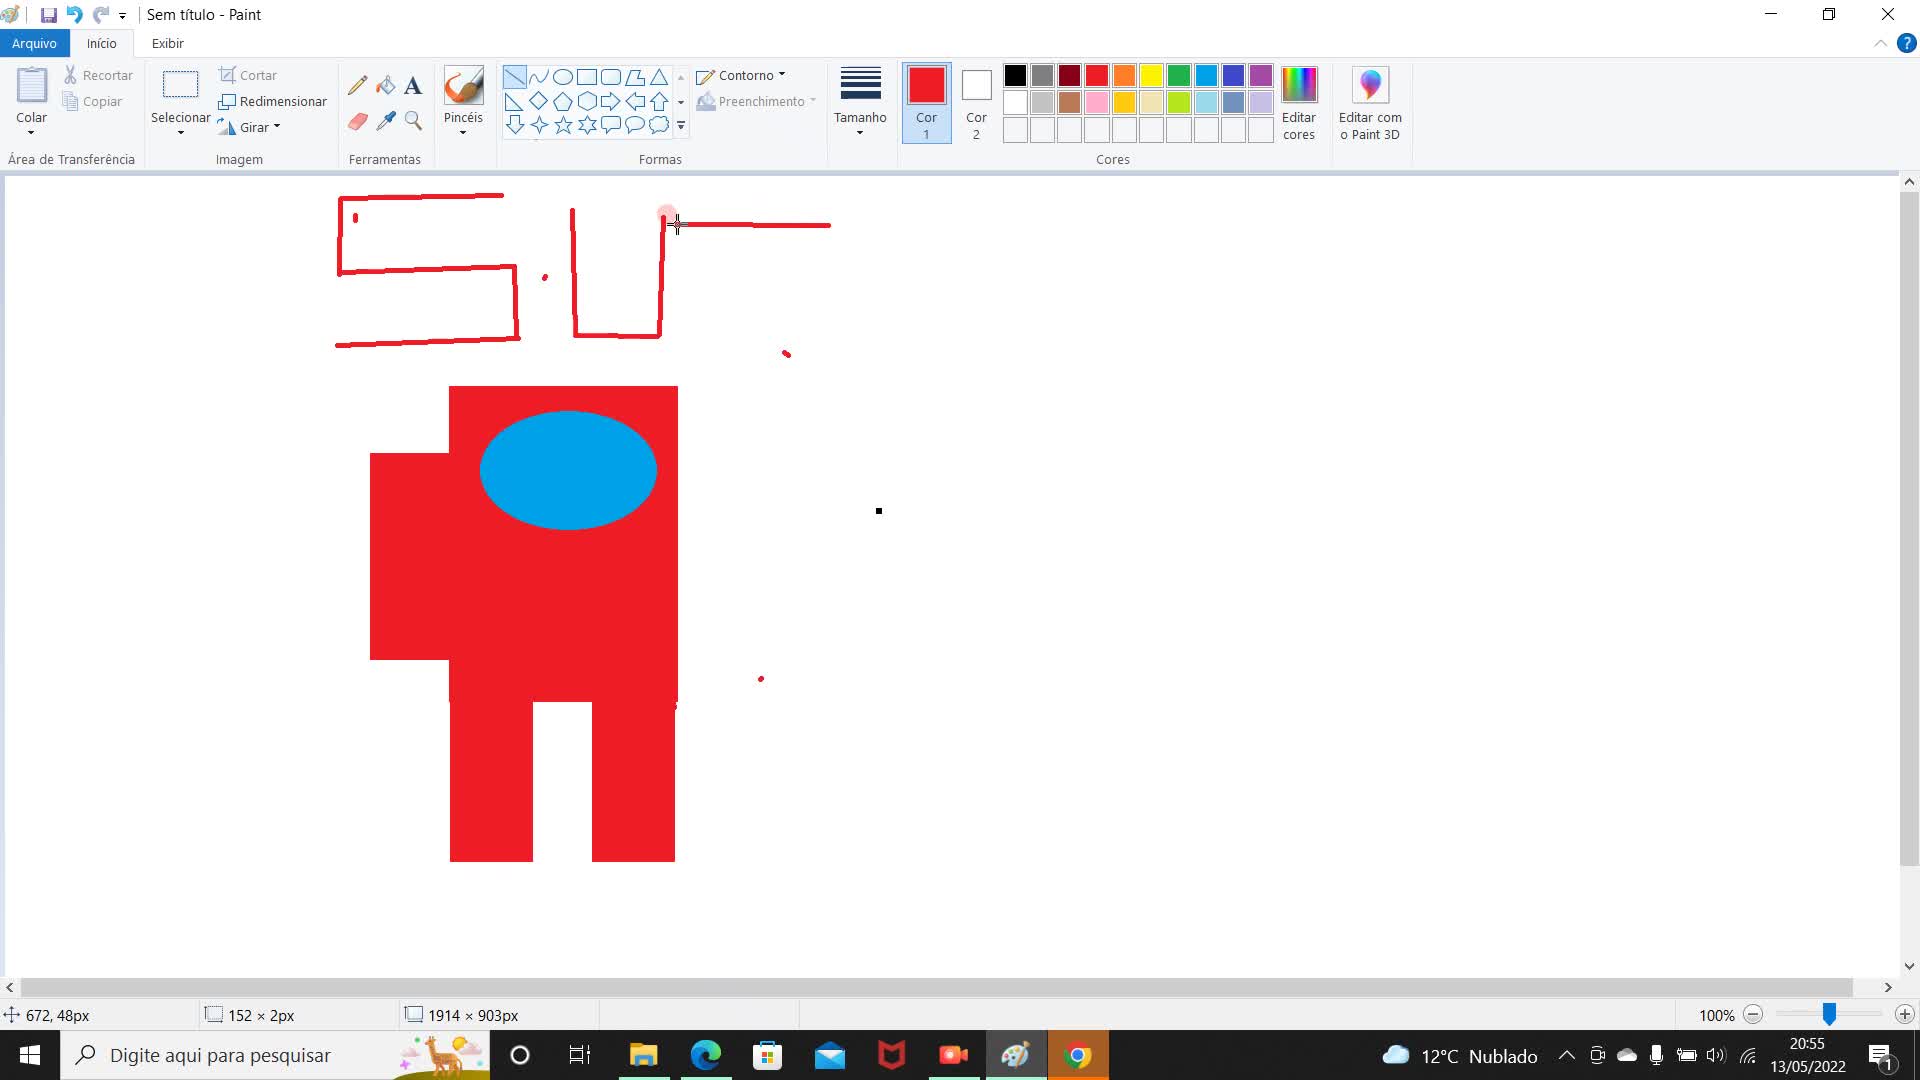Select the Magnifier tool

(x=413, y=121)
